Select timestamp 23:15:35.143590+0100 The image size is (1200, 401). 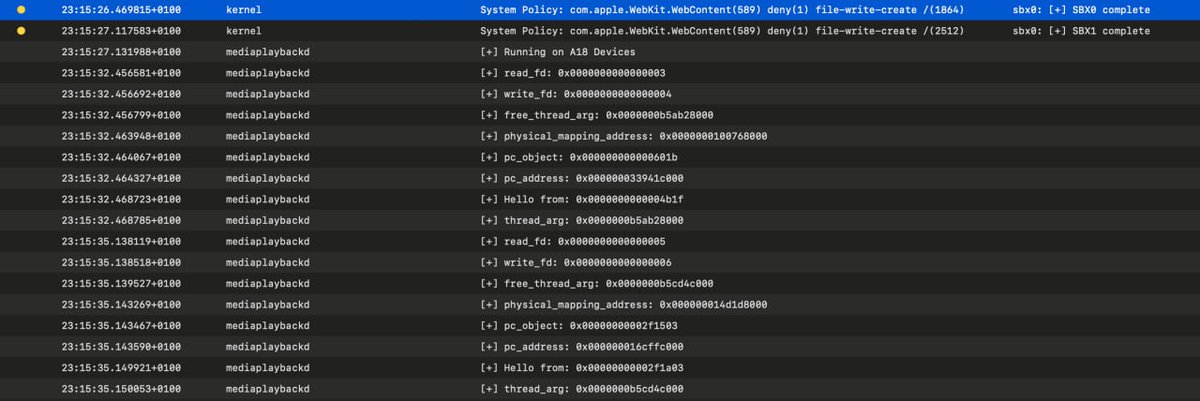(x=121, y=346)
